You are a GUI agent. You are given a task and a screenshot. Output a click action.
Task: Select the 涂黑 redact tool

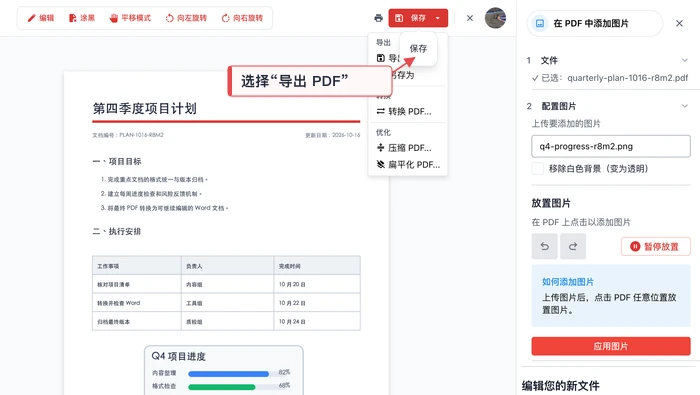(x=82, y=18)
